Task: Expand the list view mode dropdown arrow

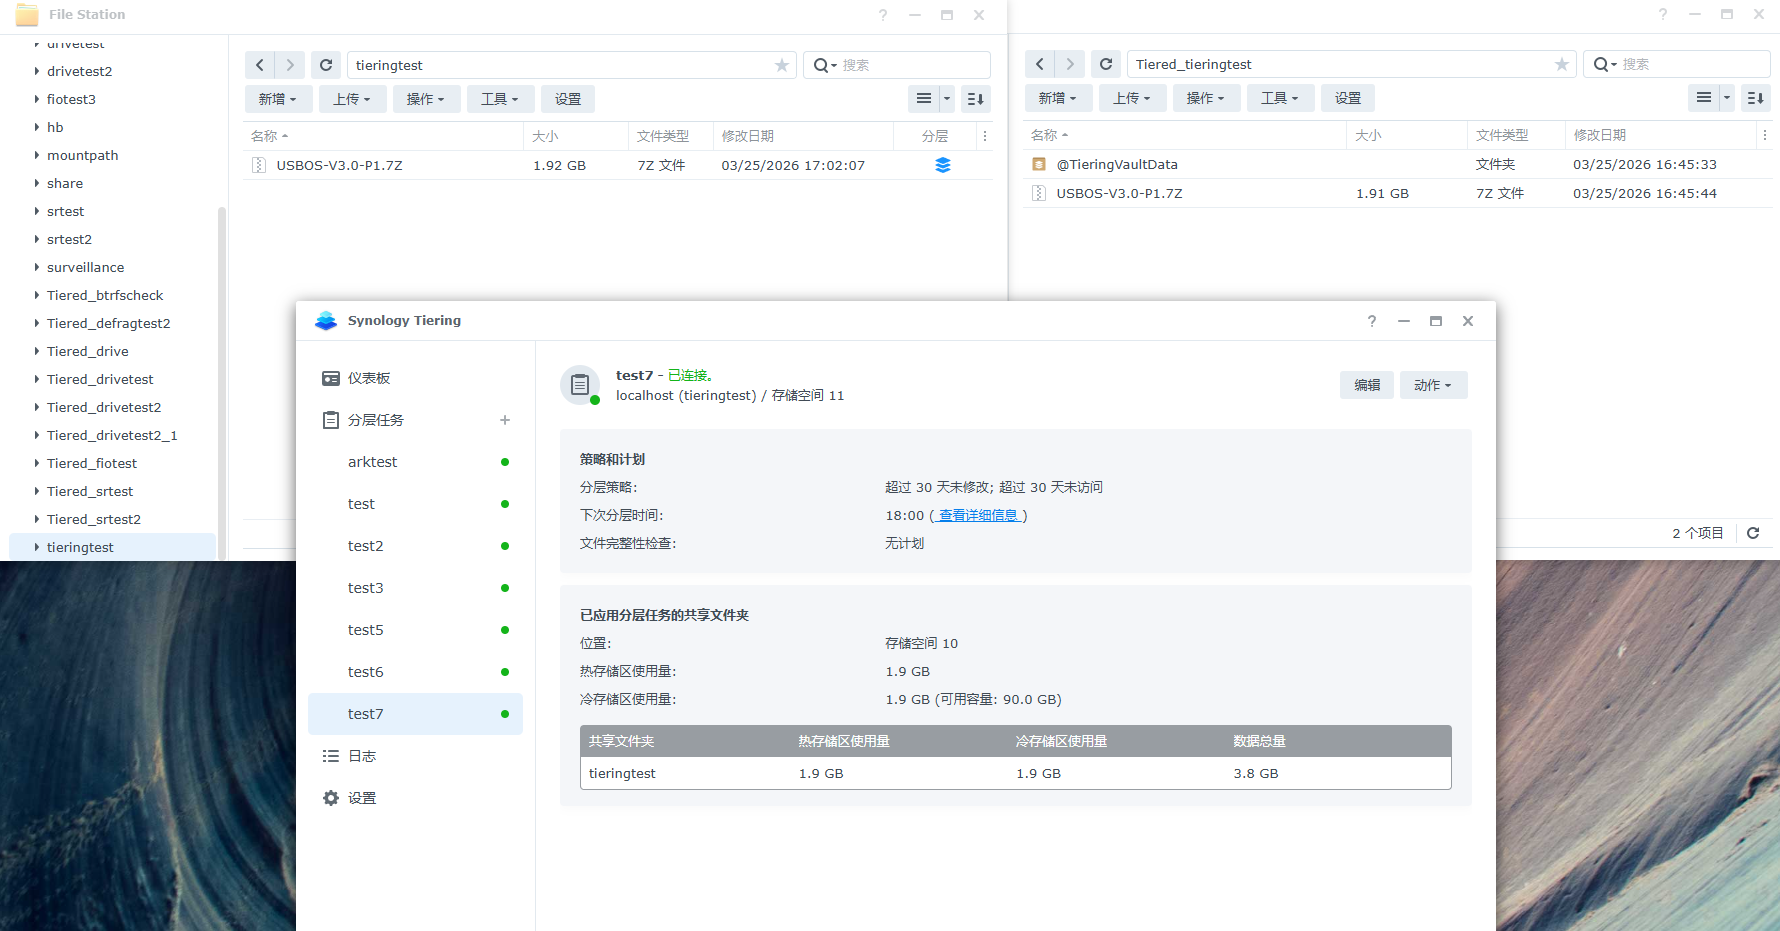Action: [946, 99]
